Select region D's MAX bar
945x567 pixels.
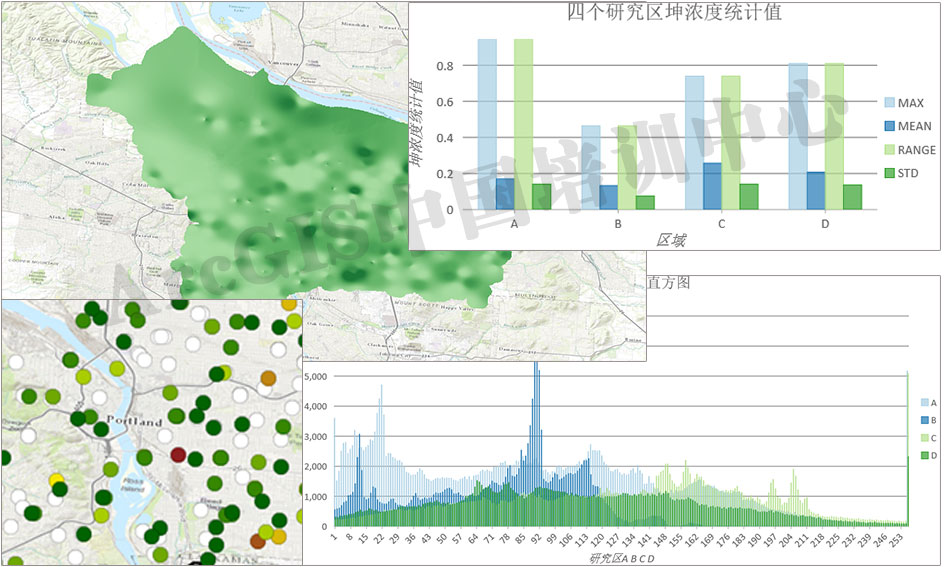(798, 136)
